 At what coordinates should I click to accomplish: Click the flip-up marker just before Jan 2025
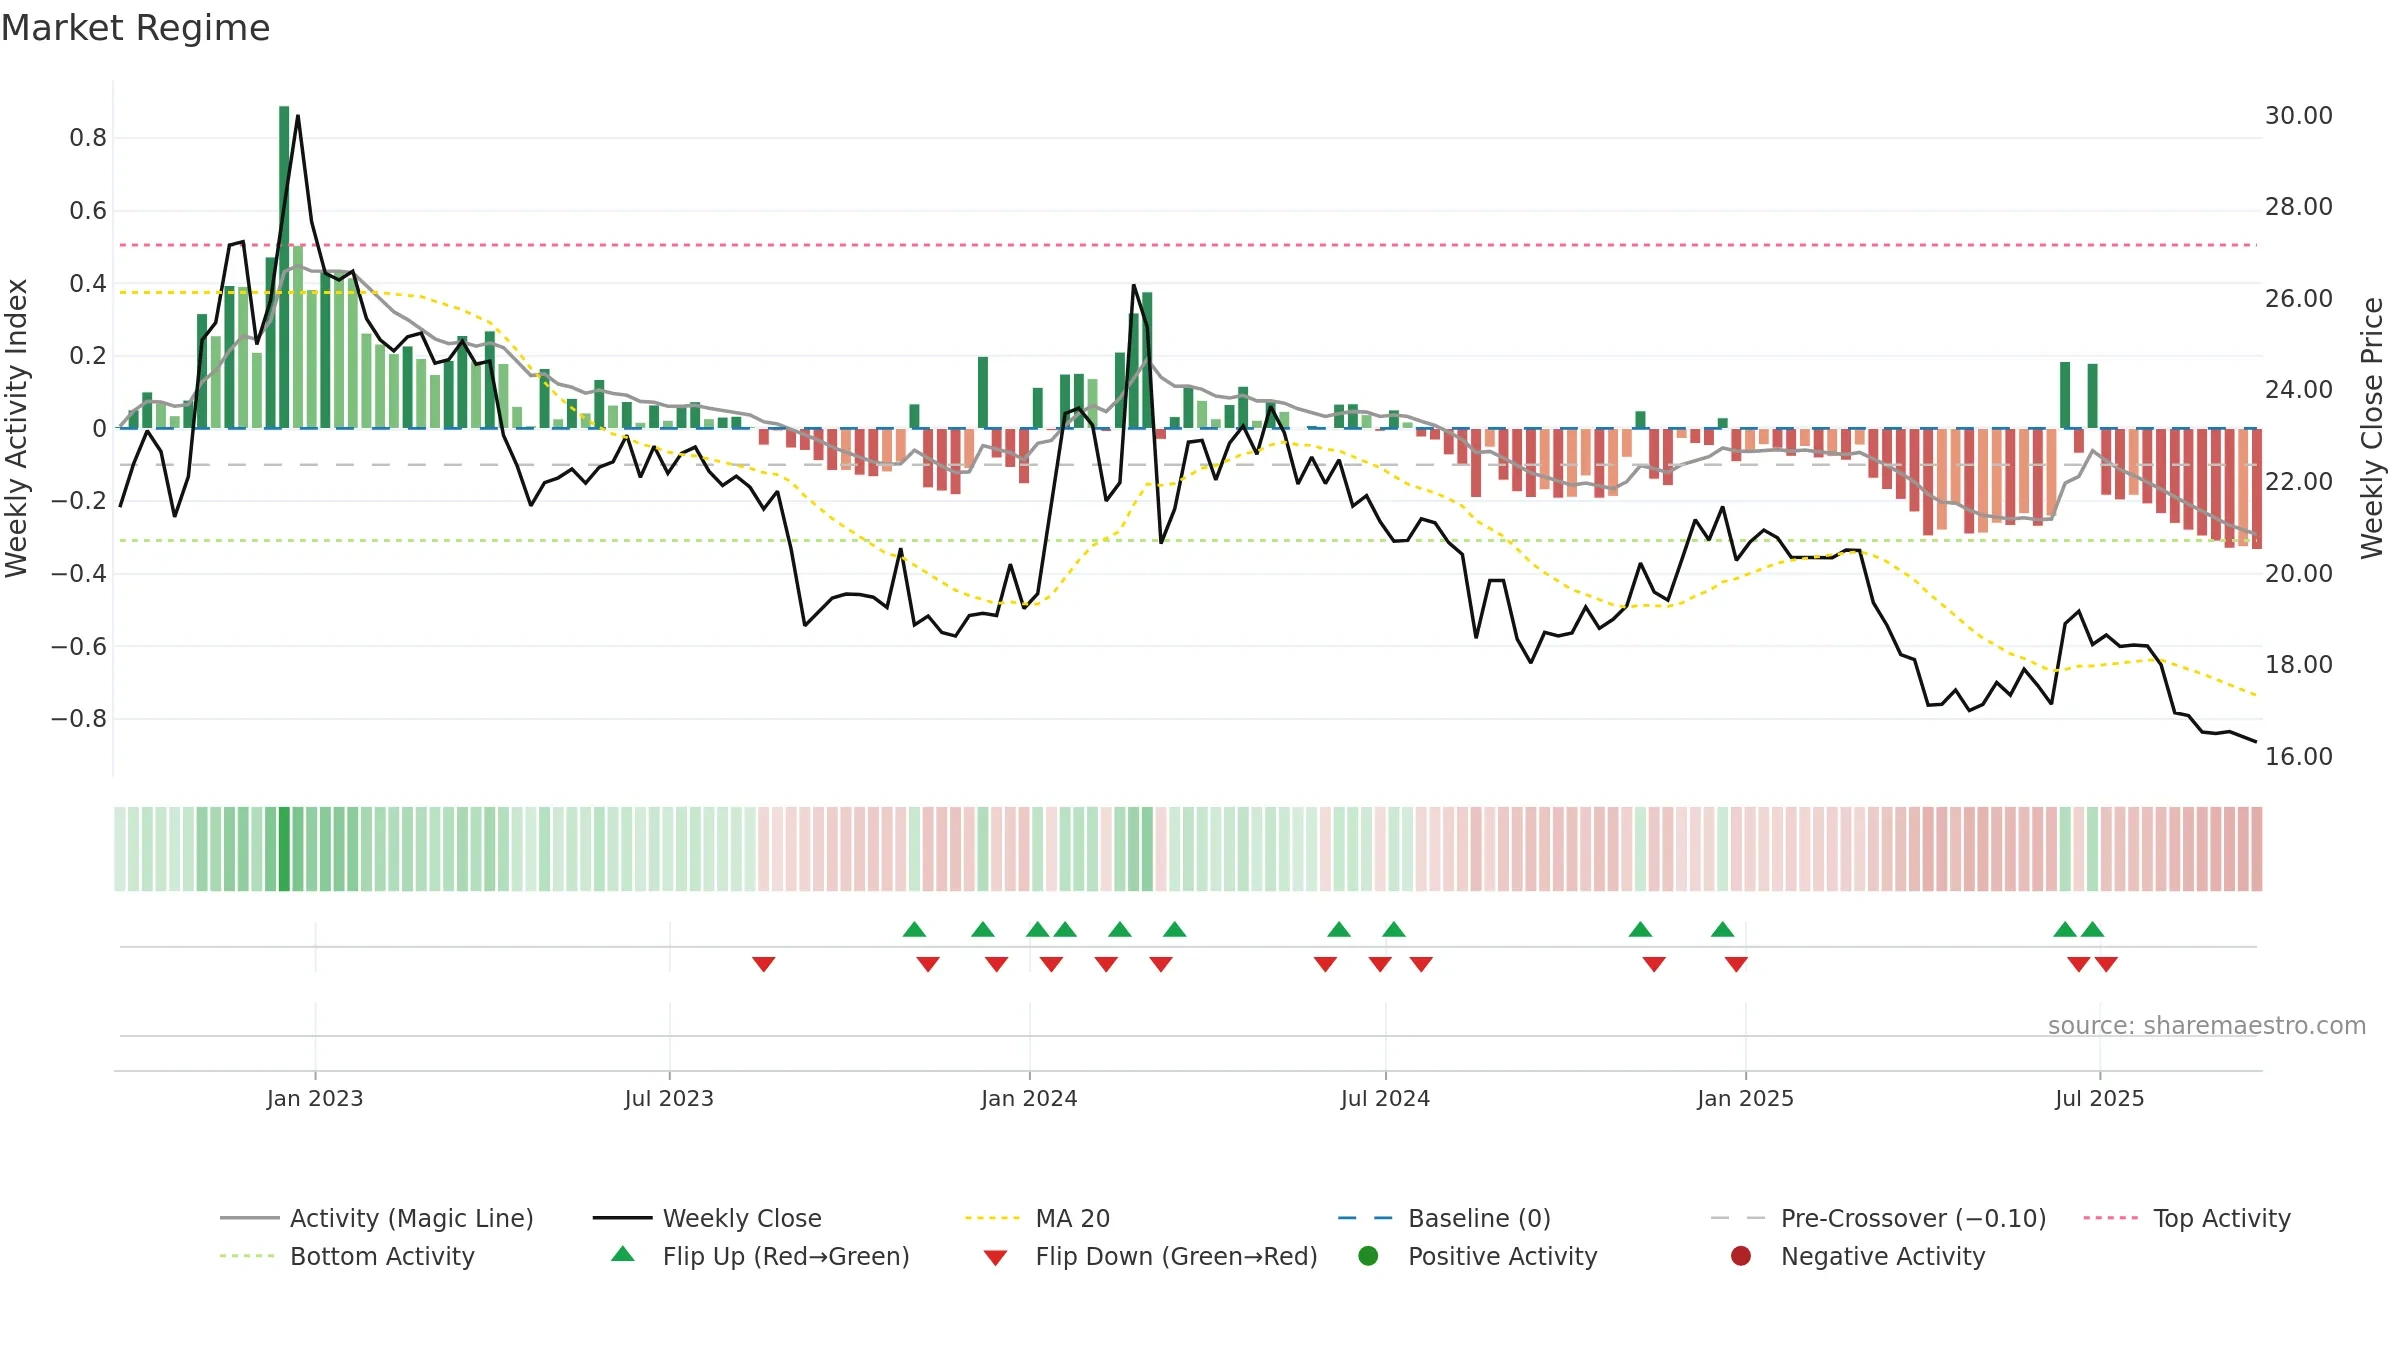[x=1722, y=929]
